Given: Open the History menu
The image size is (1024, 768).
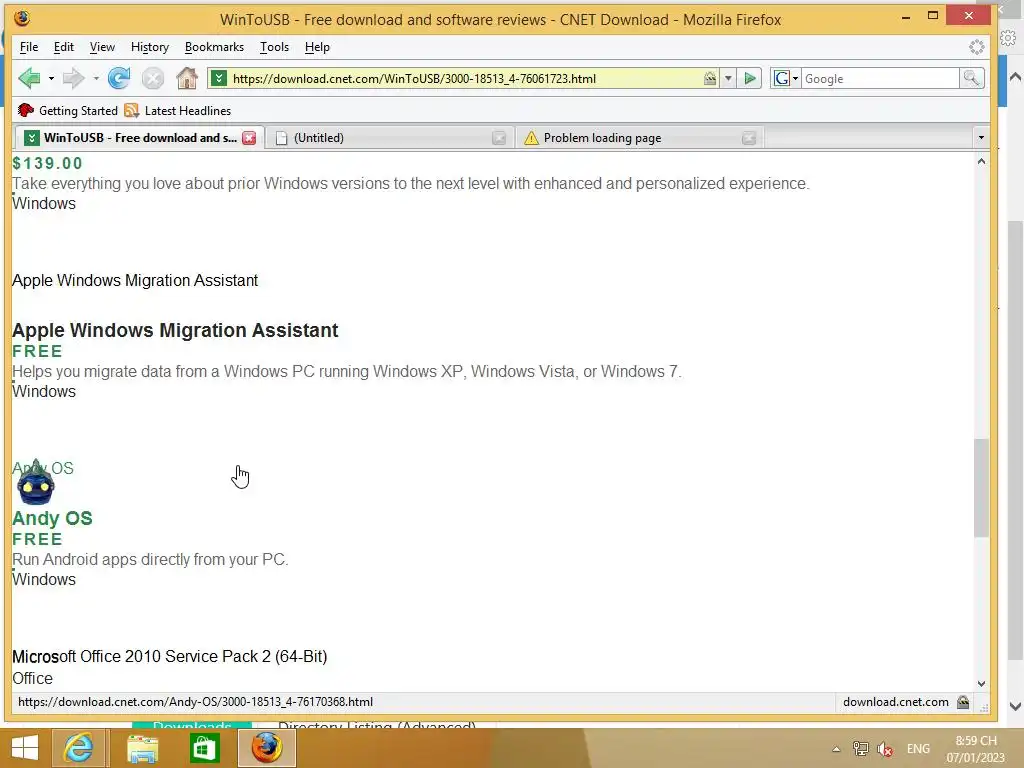Looking at the screenshot, I should tap(150, 47).
